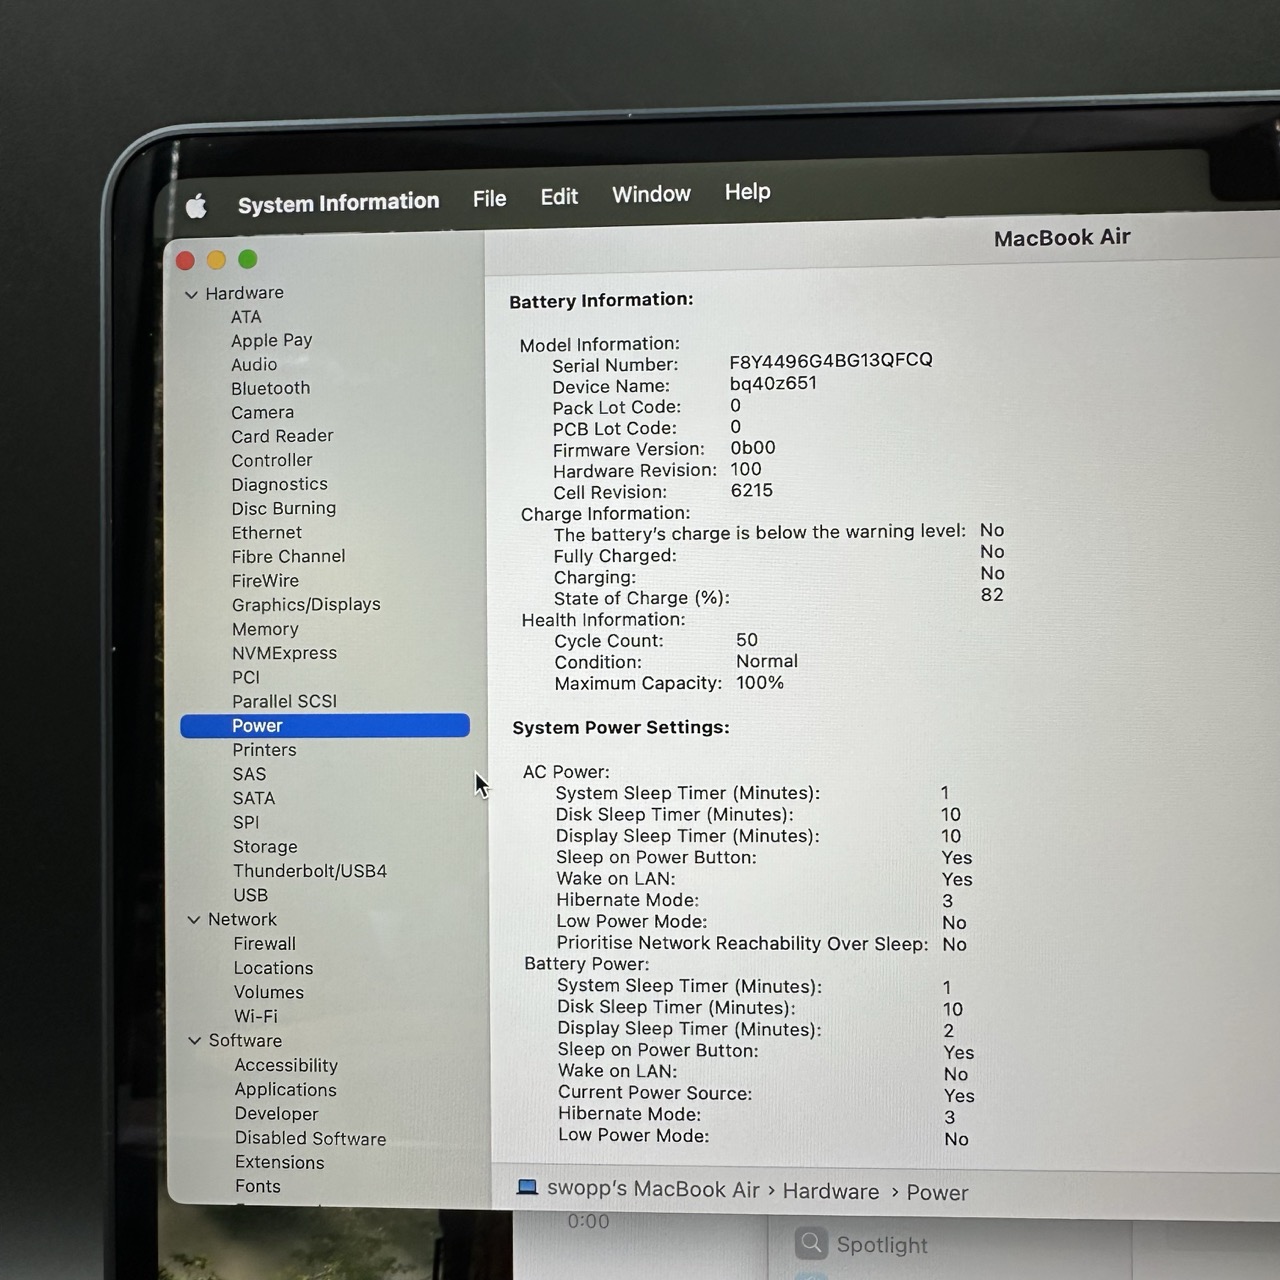Open the Window menu

[x=651, y=194]
